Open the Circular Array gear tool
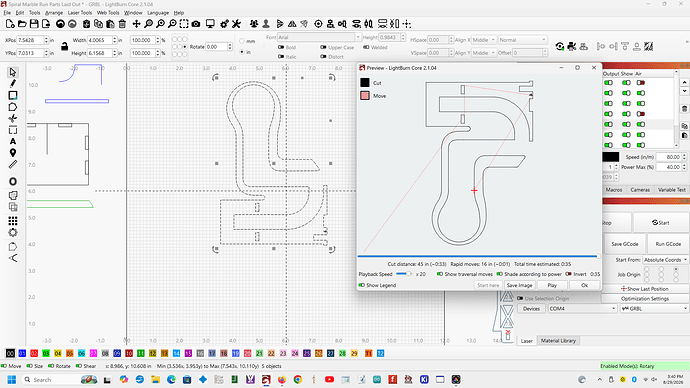The height and width of the screenshot is (388, 690). (x=13, y=232)
